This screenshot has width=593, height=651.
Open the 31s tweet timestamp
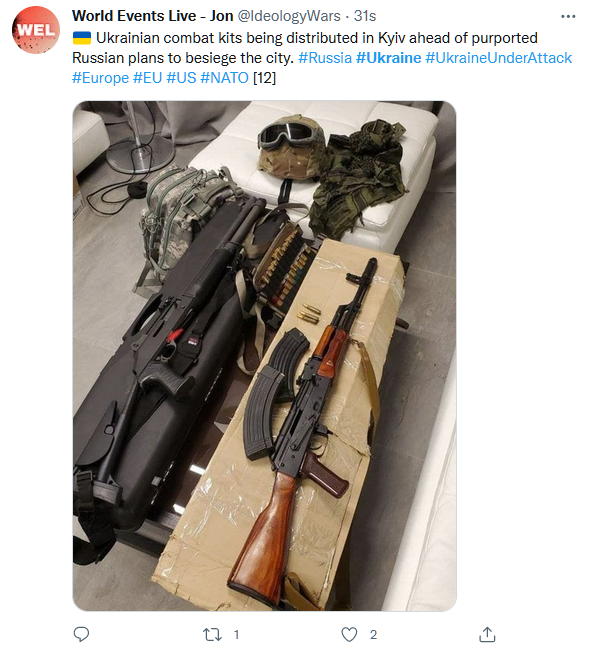click(365, 16)
